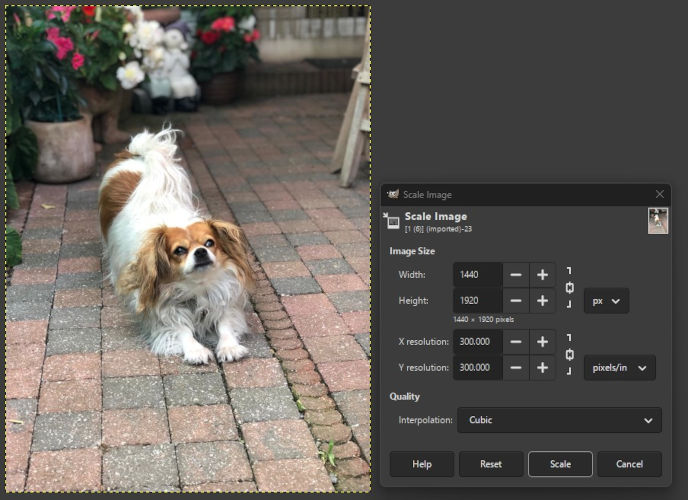The width and height of the screenshot is (688, 500).
Task: Increase X resolution with plus button
Action: tap(542, 342)
